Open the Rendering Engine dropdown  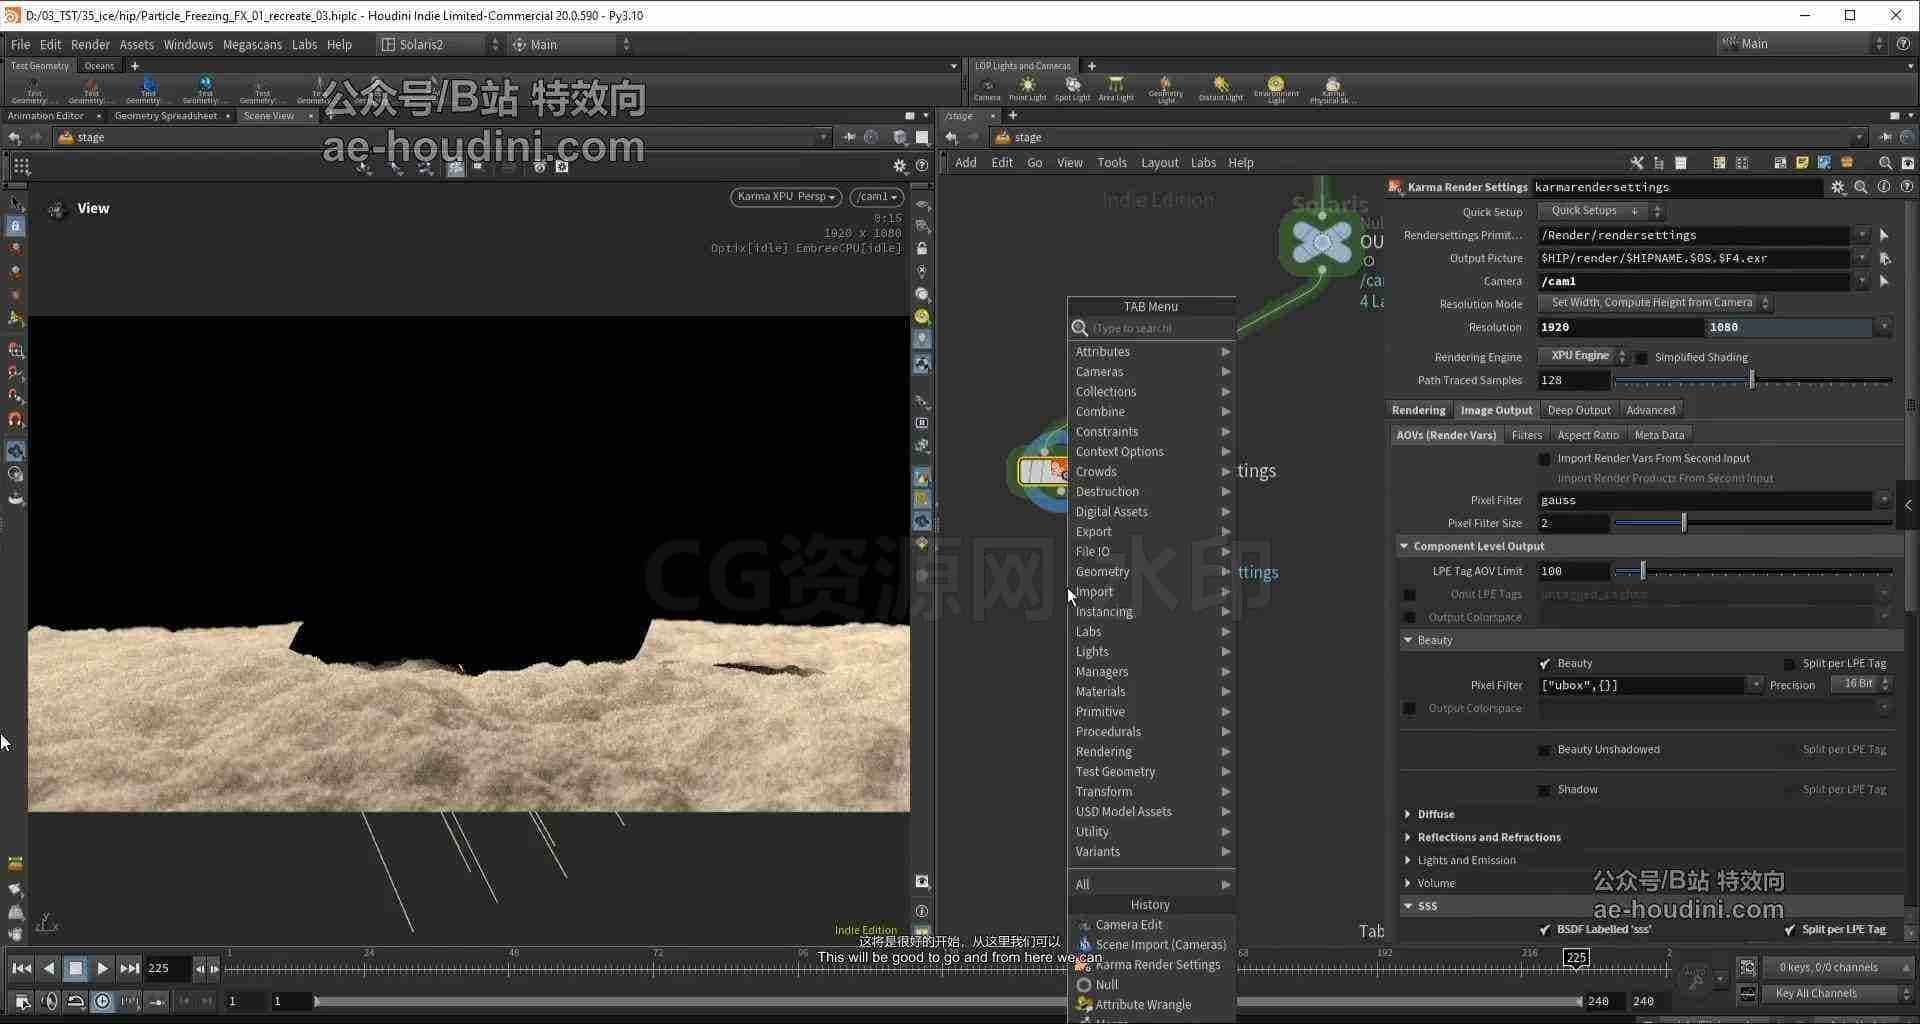pyautogui.click(x=1582, y=356)
